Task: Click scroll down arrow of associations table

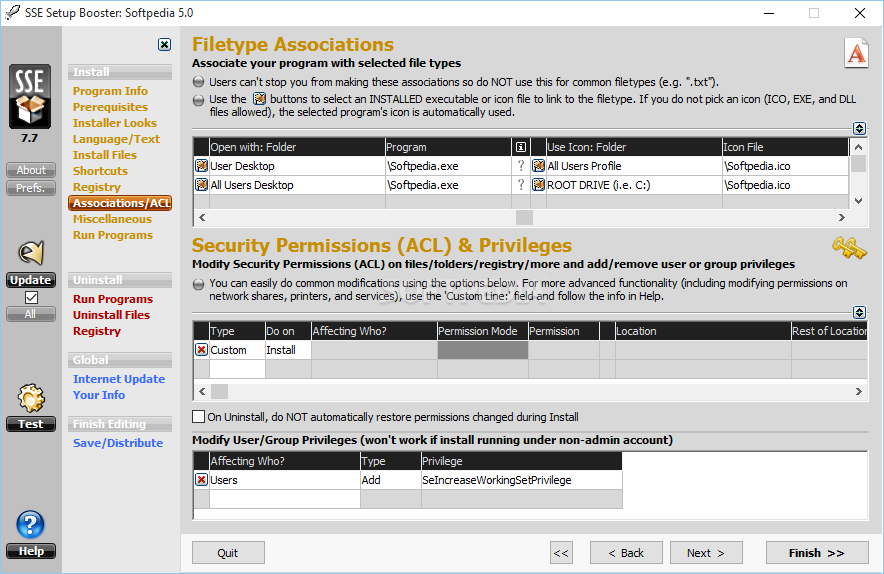Action: [x=858, y=201]
